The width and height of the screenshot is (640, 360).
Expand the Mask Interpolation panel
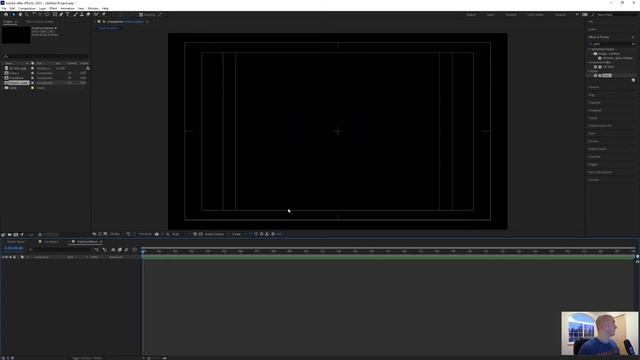600,172
